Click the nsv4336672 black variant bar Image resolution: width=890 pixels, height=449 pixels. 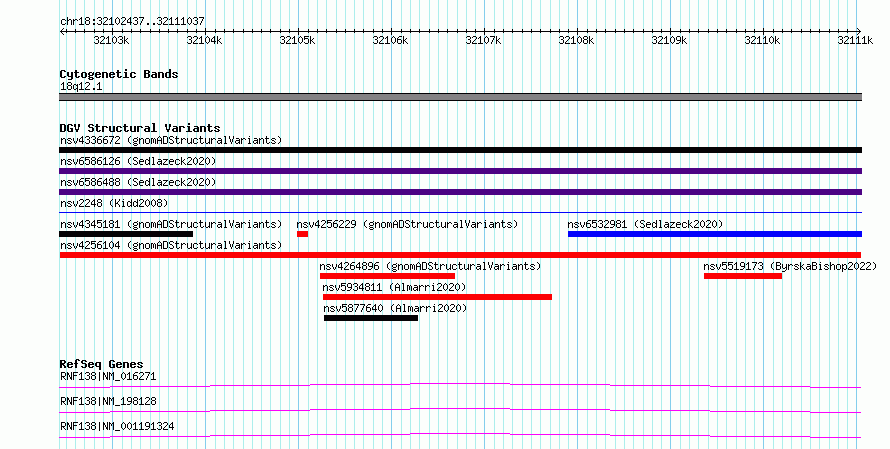pos(460,150)
